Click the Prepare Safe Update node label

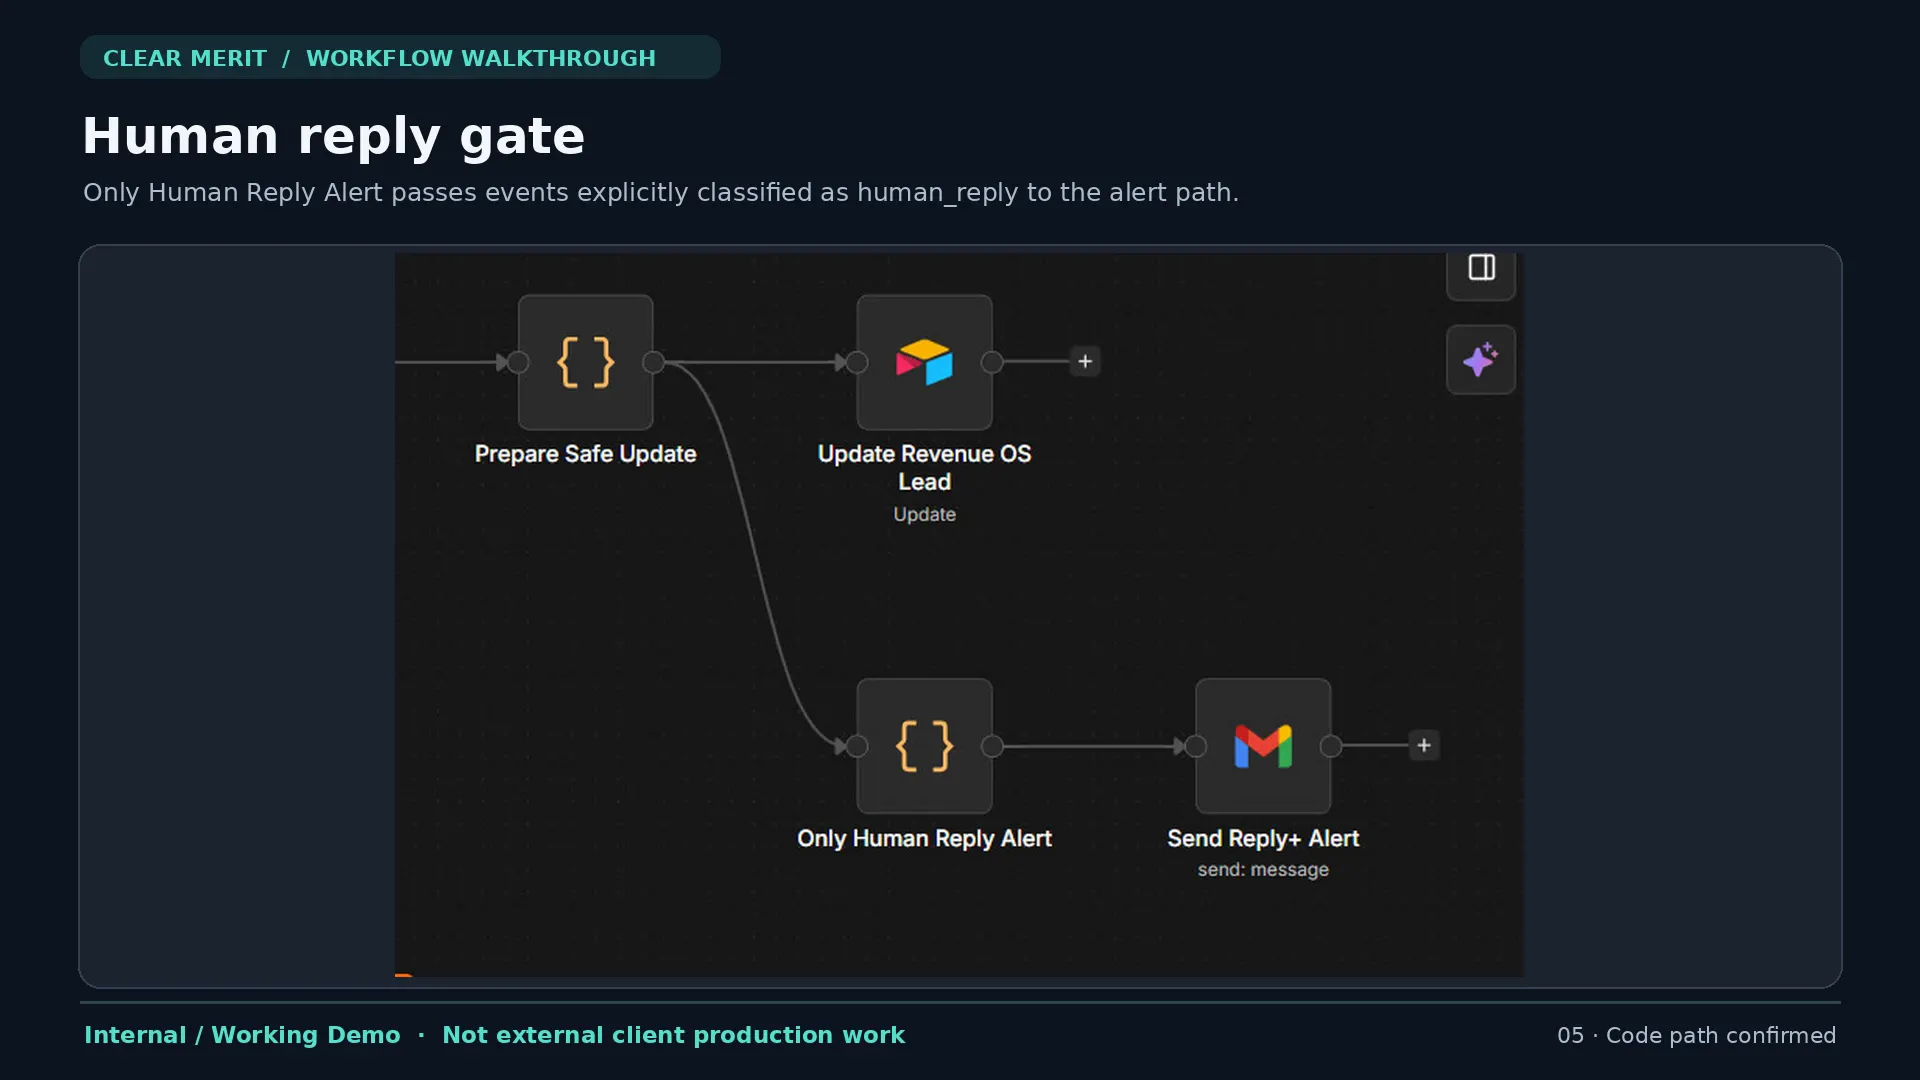click(x=585, y=454)
